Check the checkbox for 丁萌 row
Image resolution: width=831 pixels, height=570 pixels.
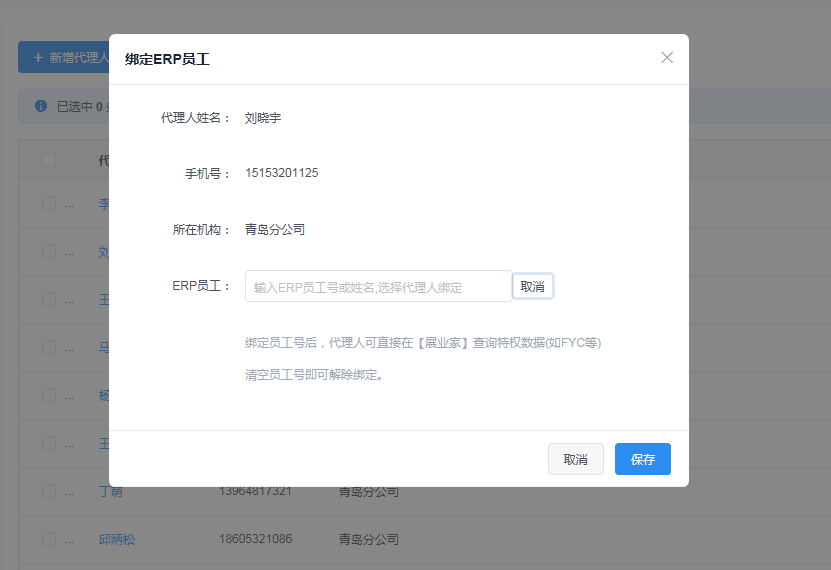(x=49, y=490)
